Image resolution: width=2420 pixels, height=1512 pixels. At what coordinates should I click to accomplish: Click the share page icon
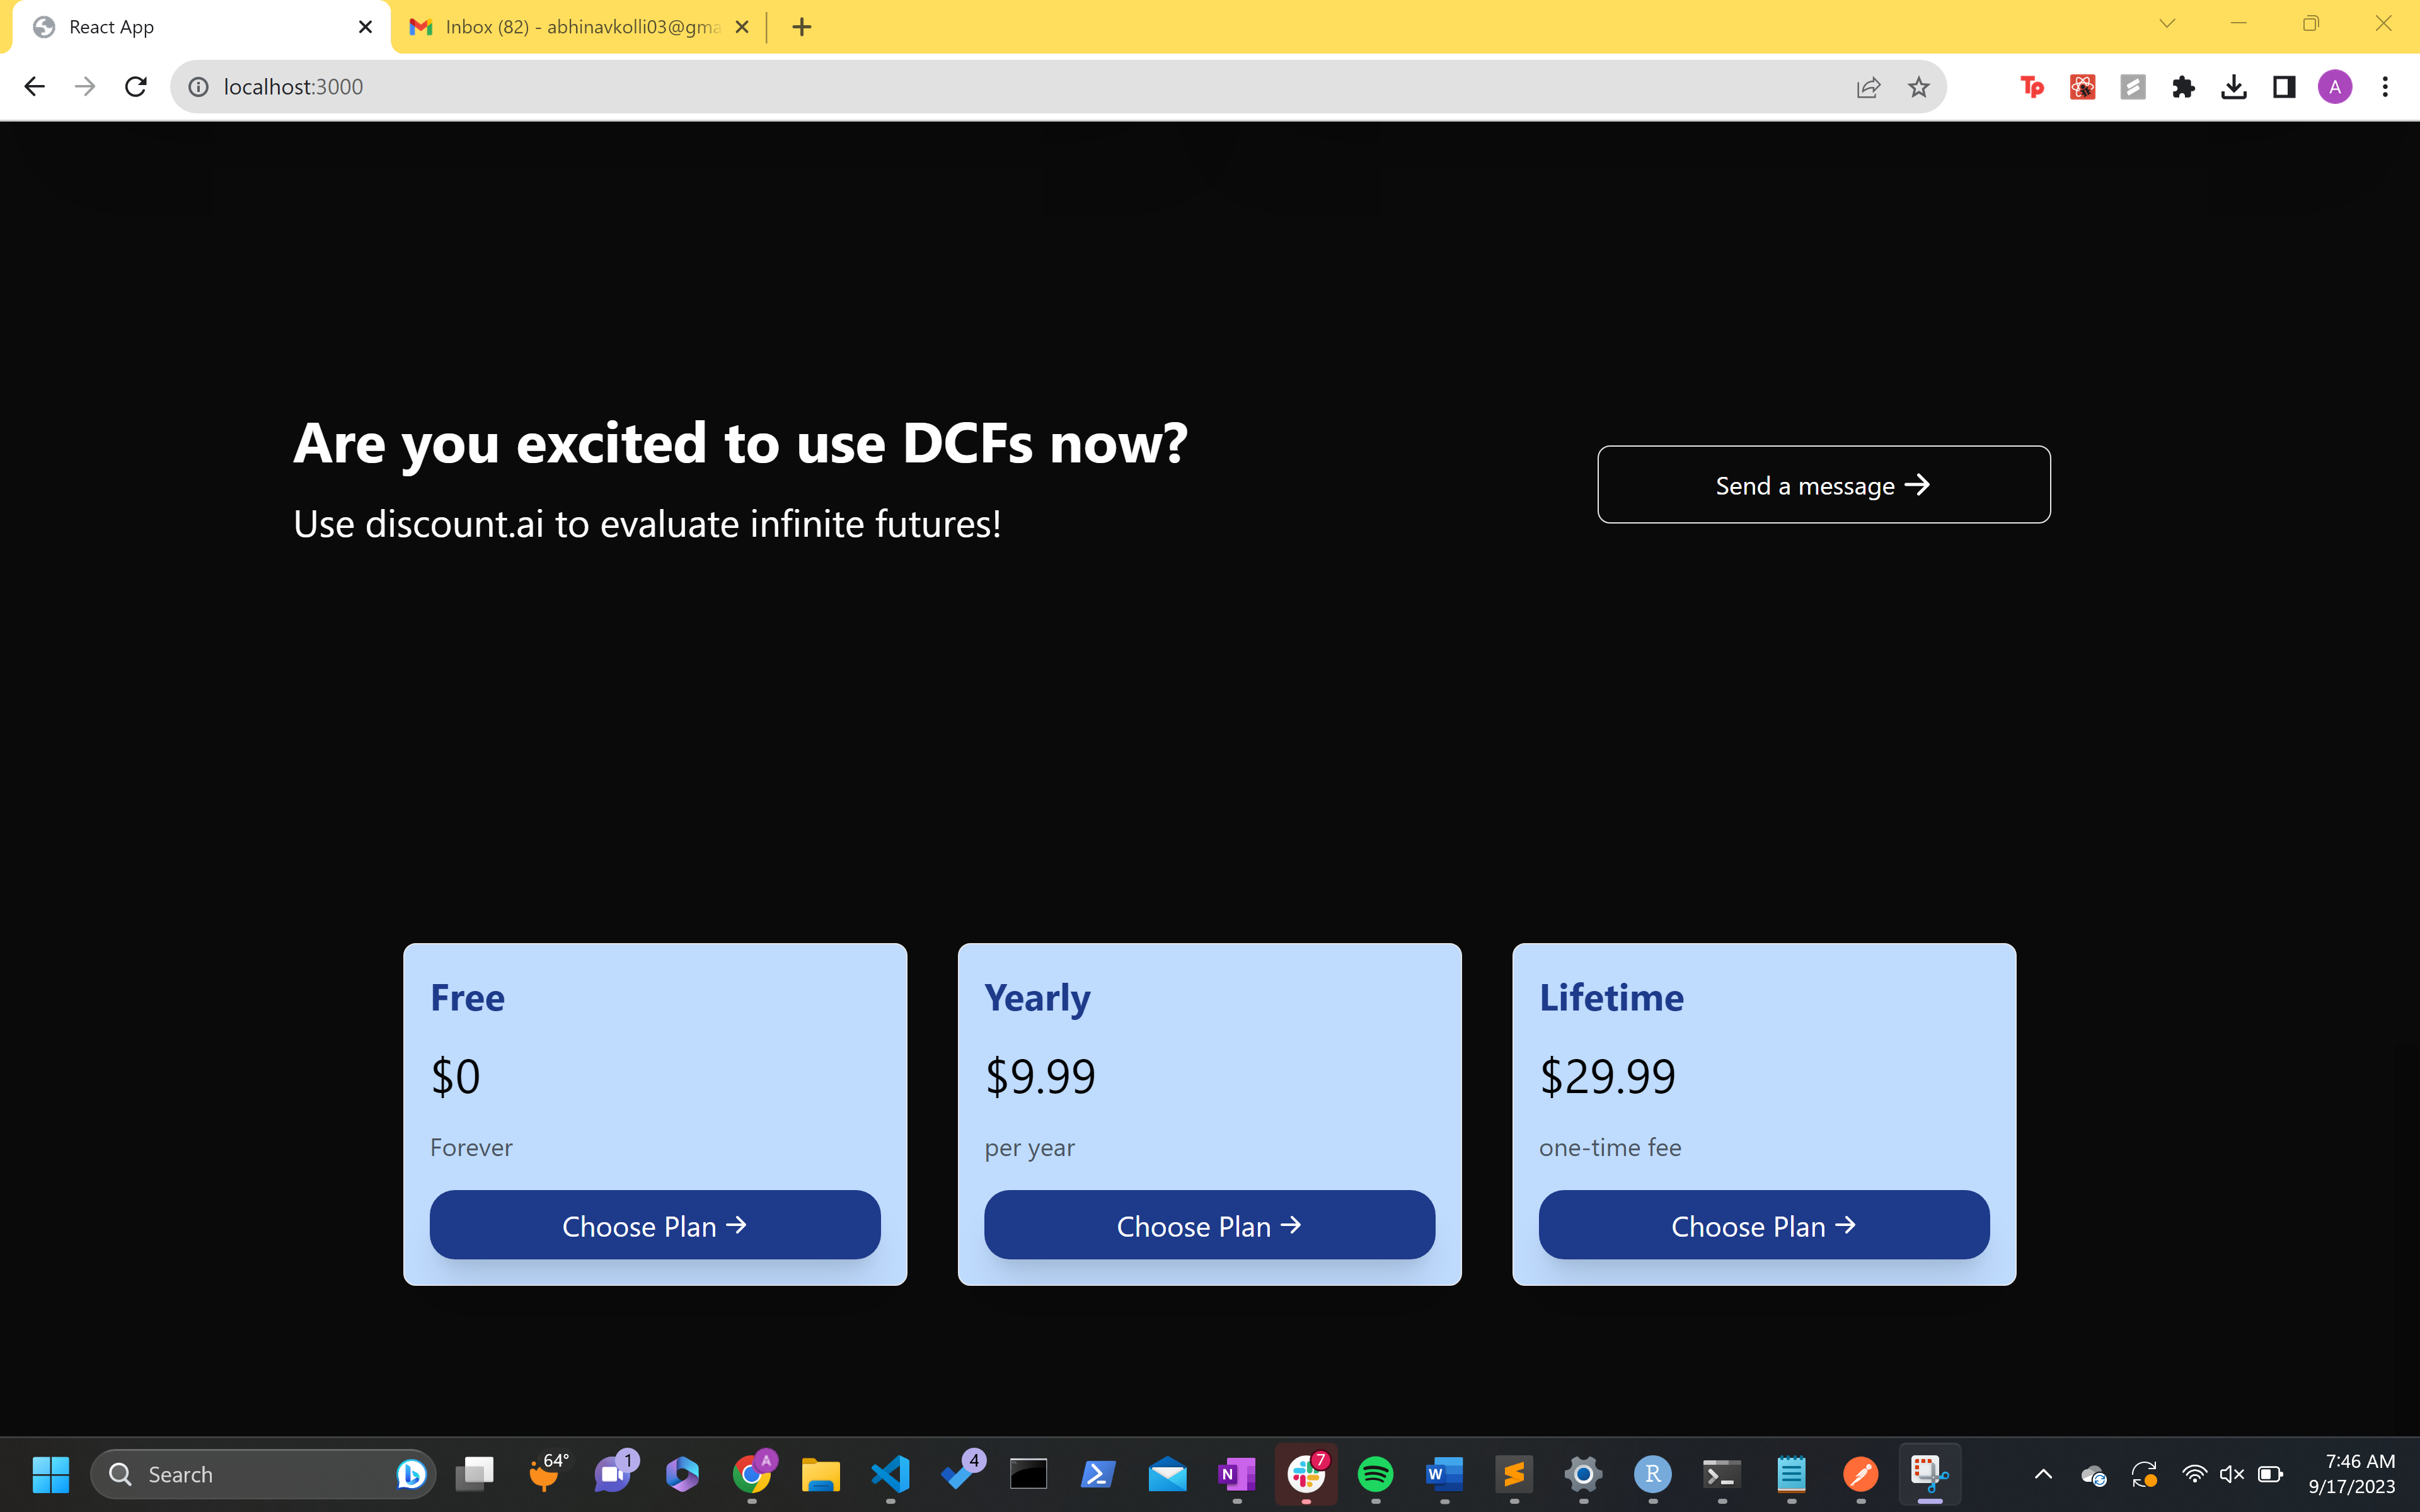coord(1868,87)
